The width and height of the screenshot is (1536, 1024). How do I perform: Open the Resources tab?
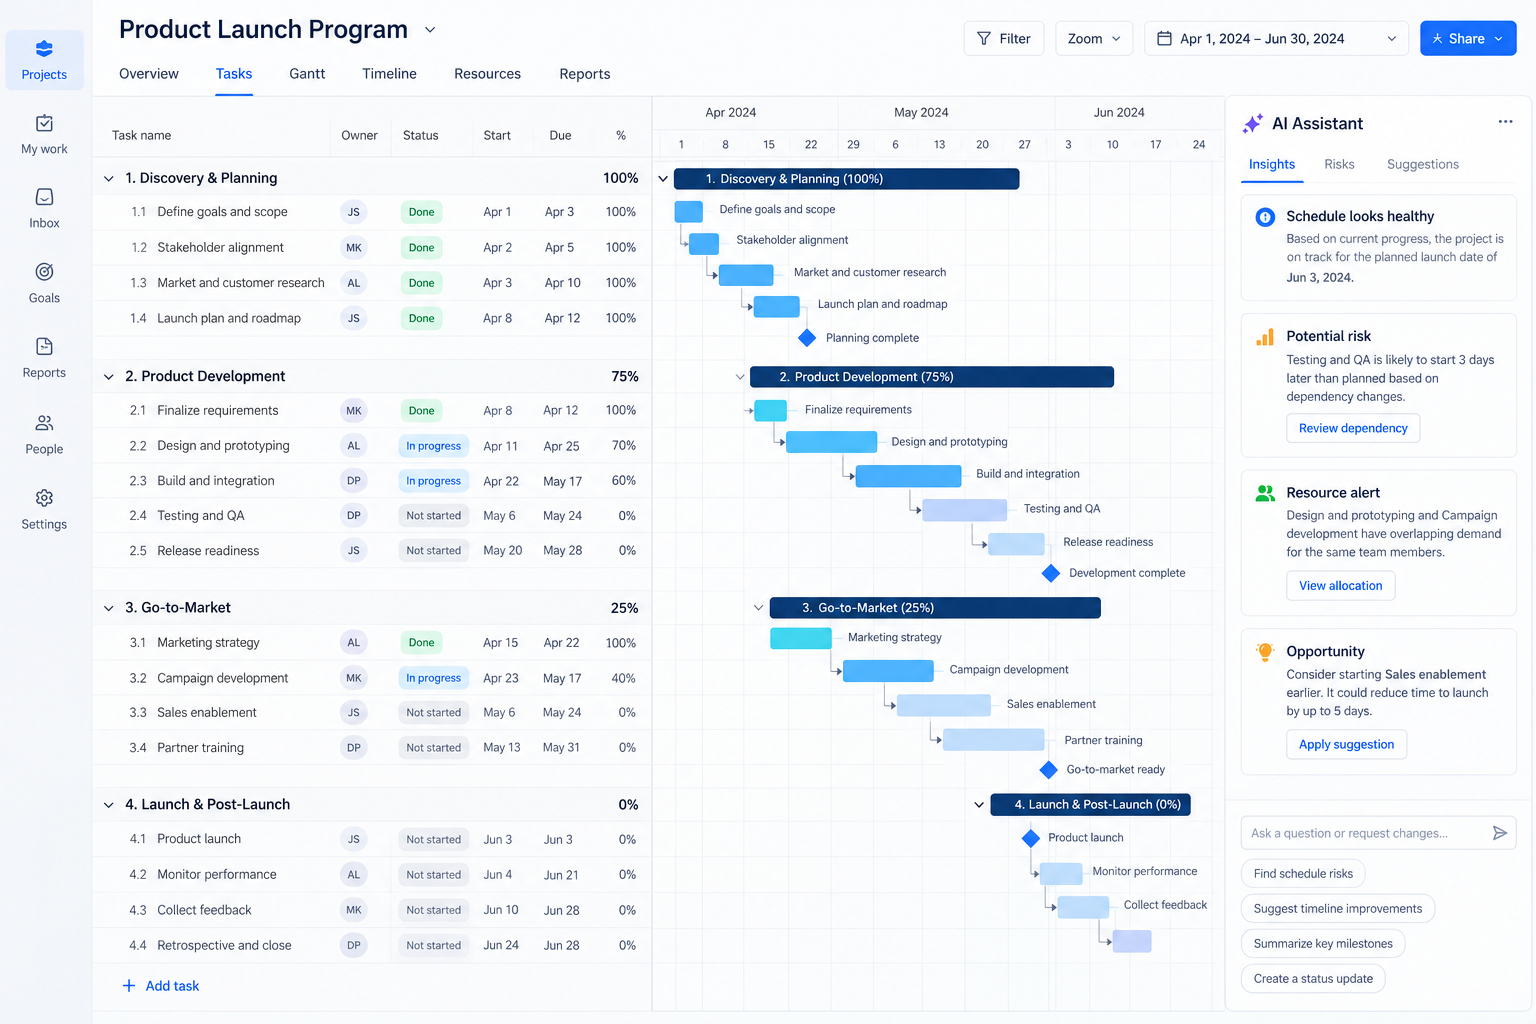[x=487, y=74]
